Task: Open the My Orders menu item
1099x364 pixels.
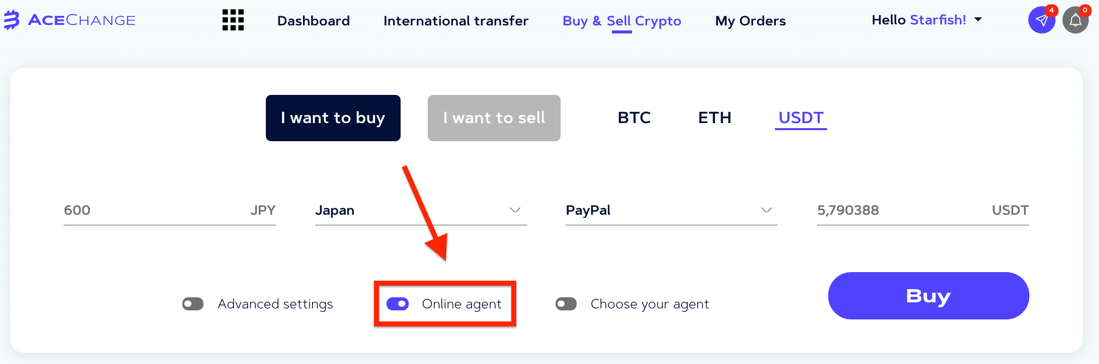Action: [750, 21]
